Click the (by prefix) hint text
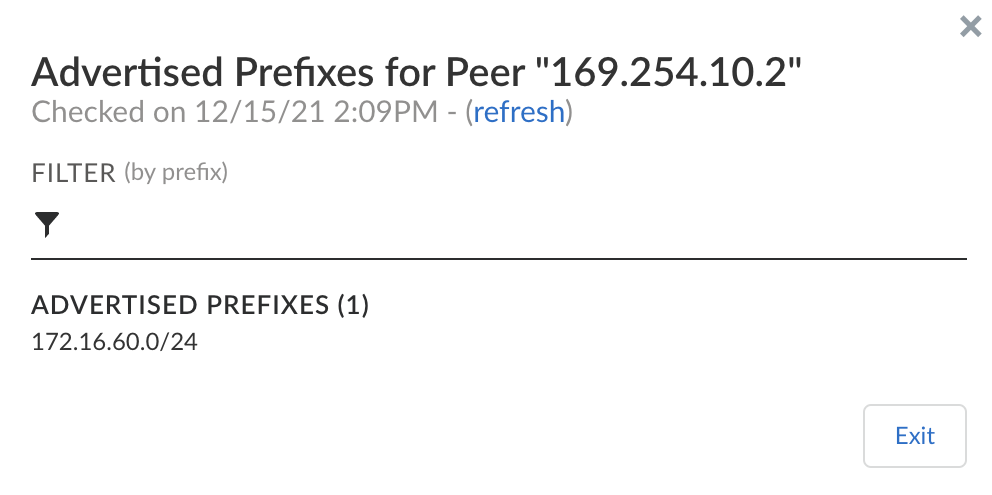Viewport: 992px width, 495px height. coord(176,173)
